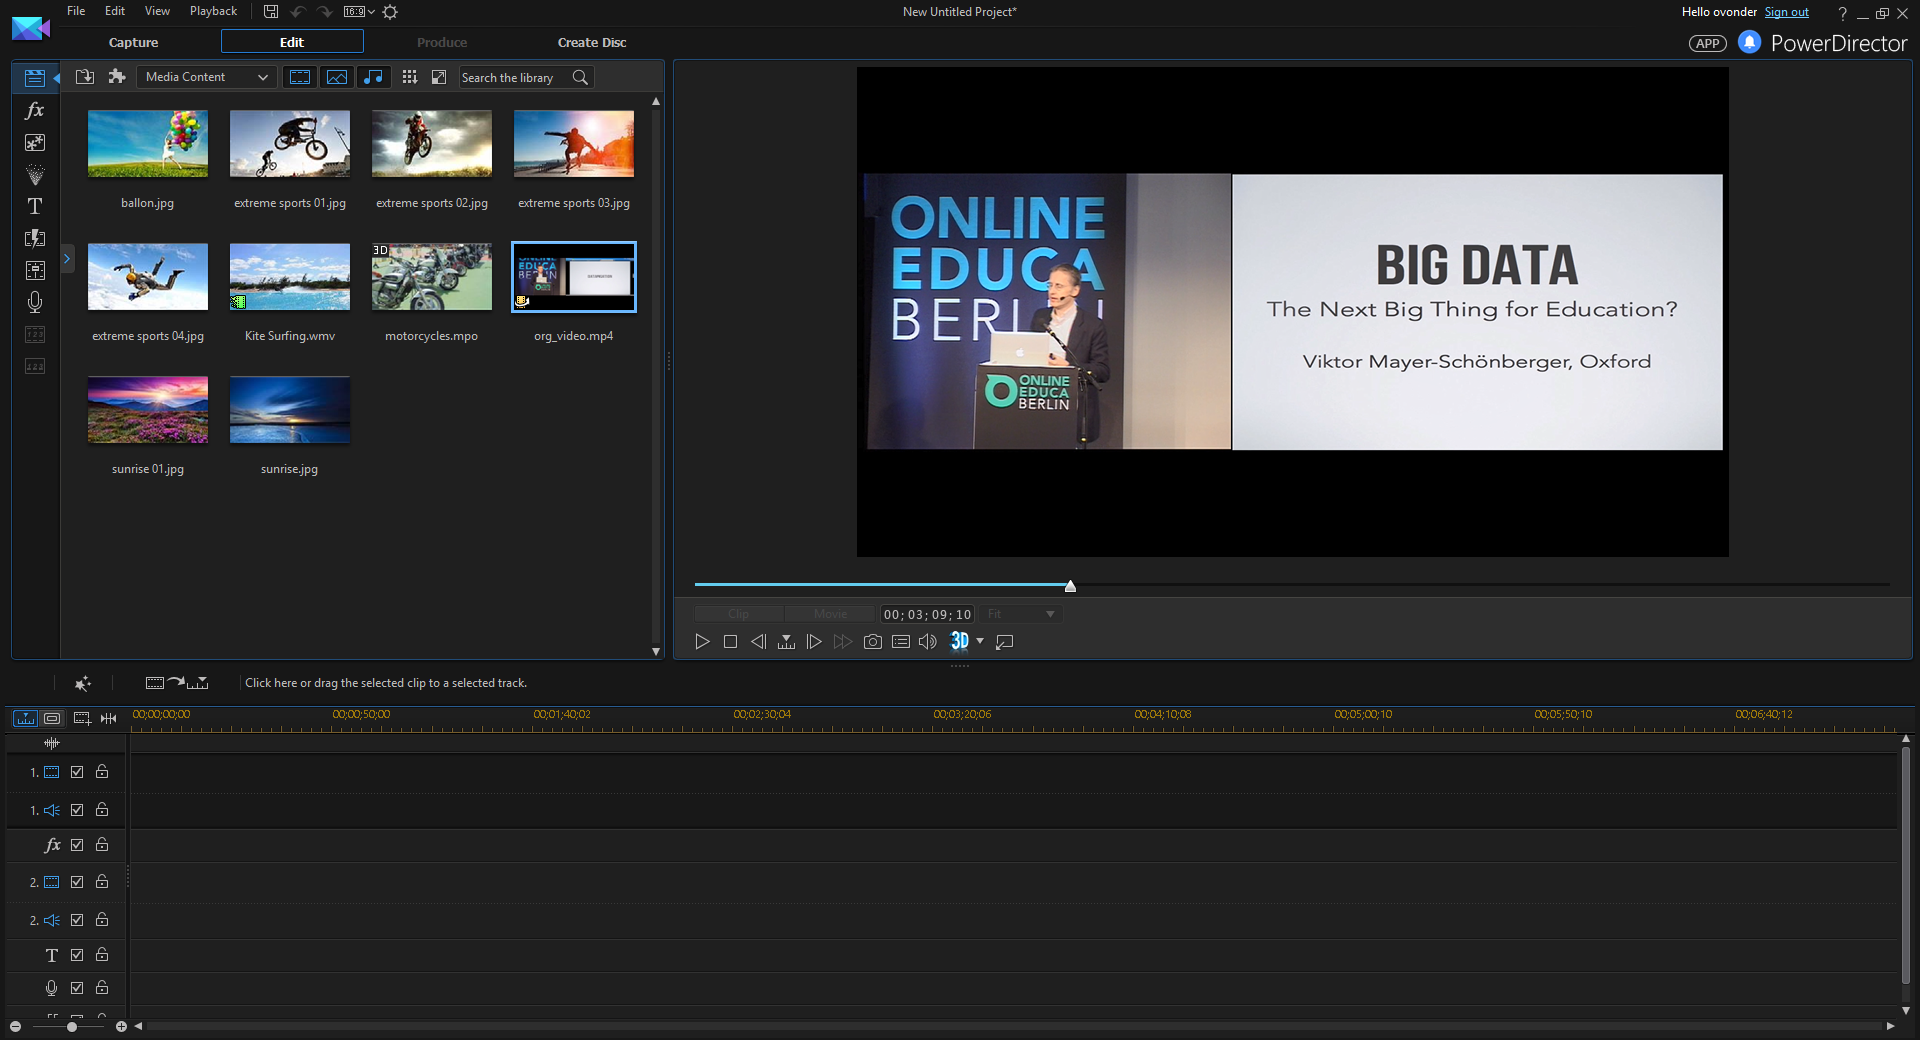This screenshot has height=1040, width=1920.
Task: Toggle lock on voice track
Action: point(102,987)
